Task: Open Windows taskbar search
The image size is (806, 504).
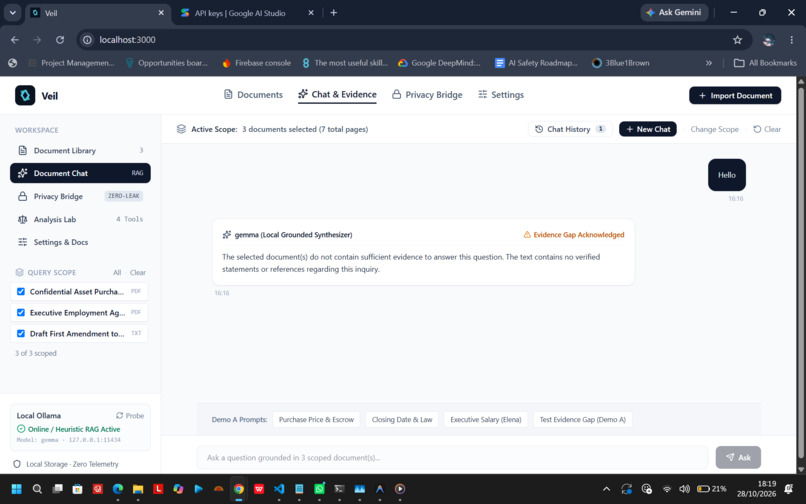Action: (37, 489)
